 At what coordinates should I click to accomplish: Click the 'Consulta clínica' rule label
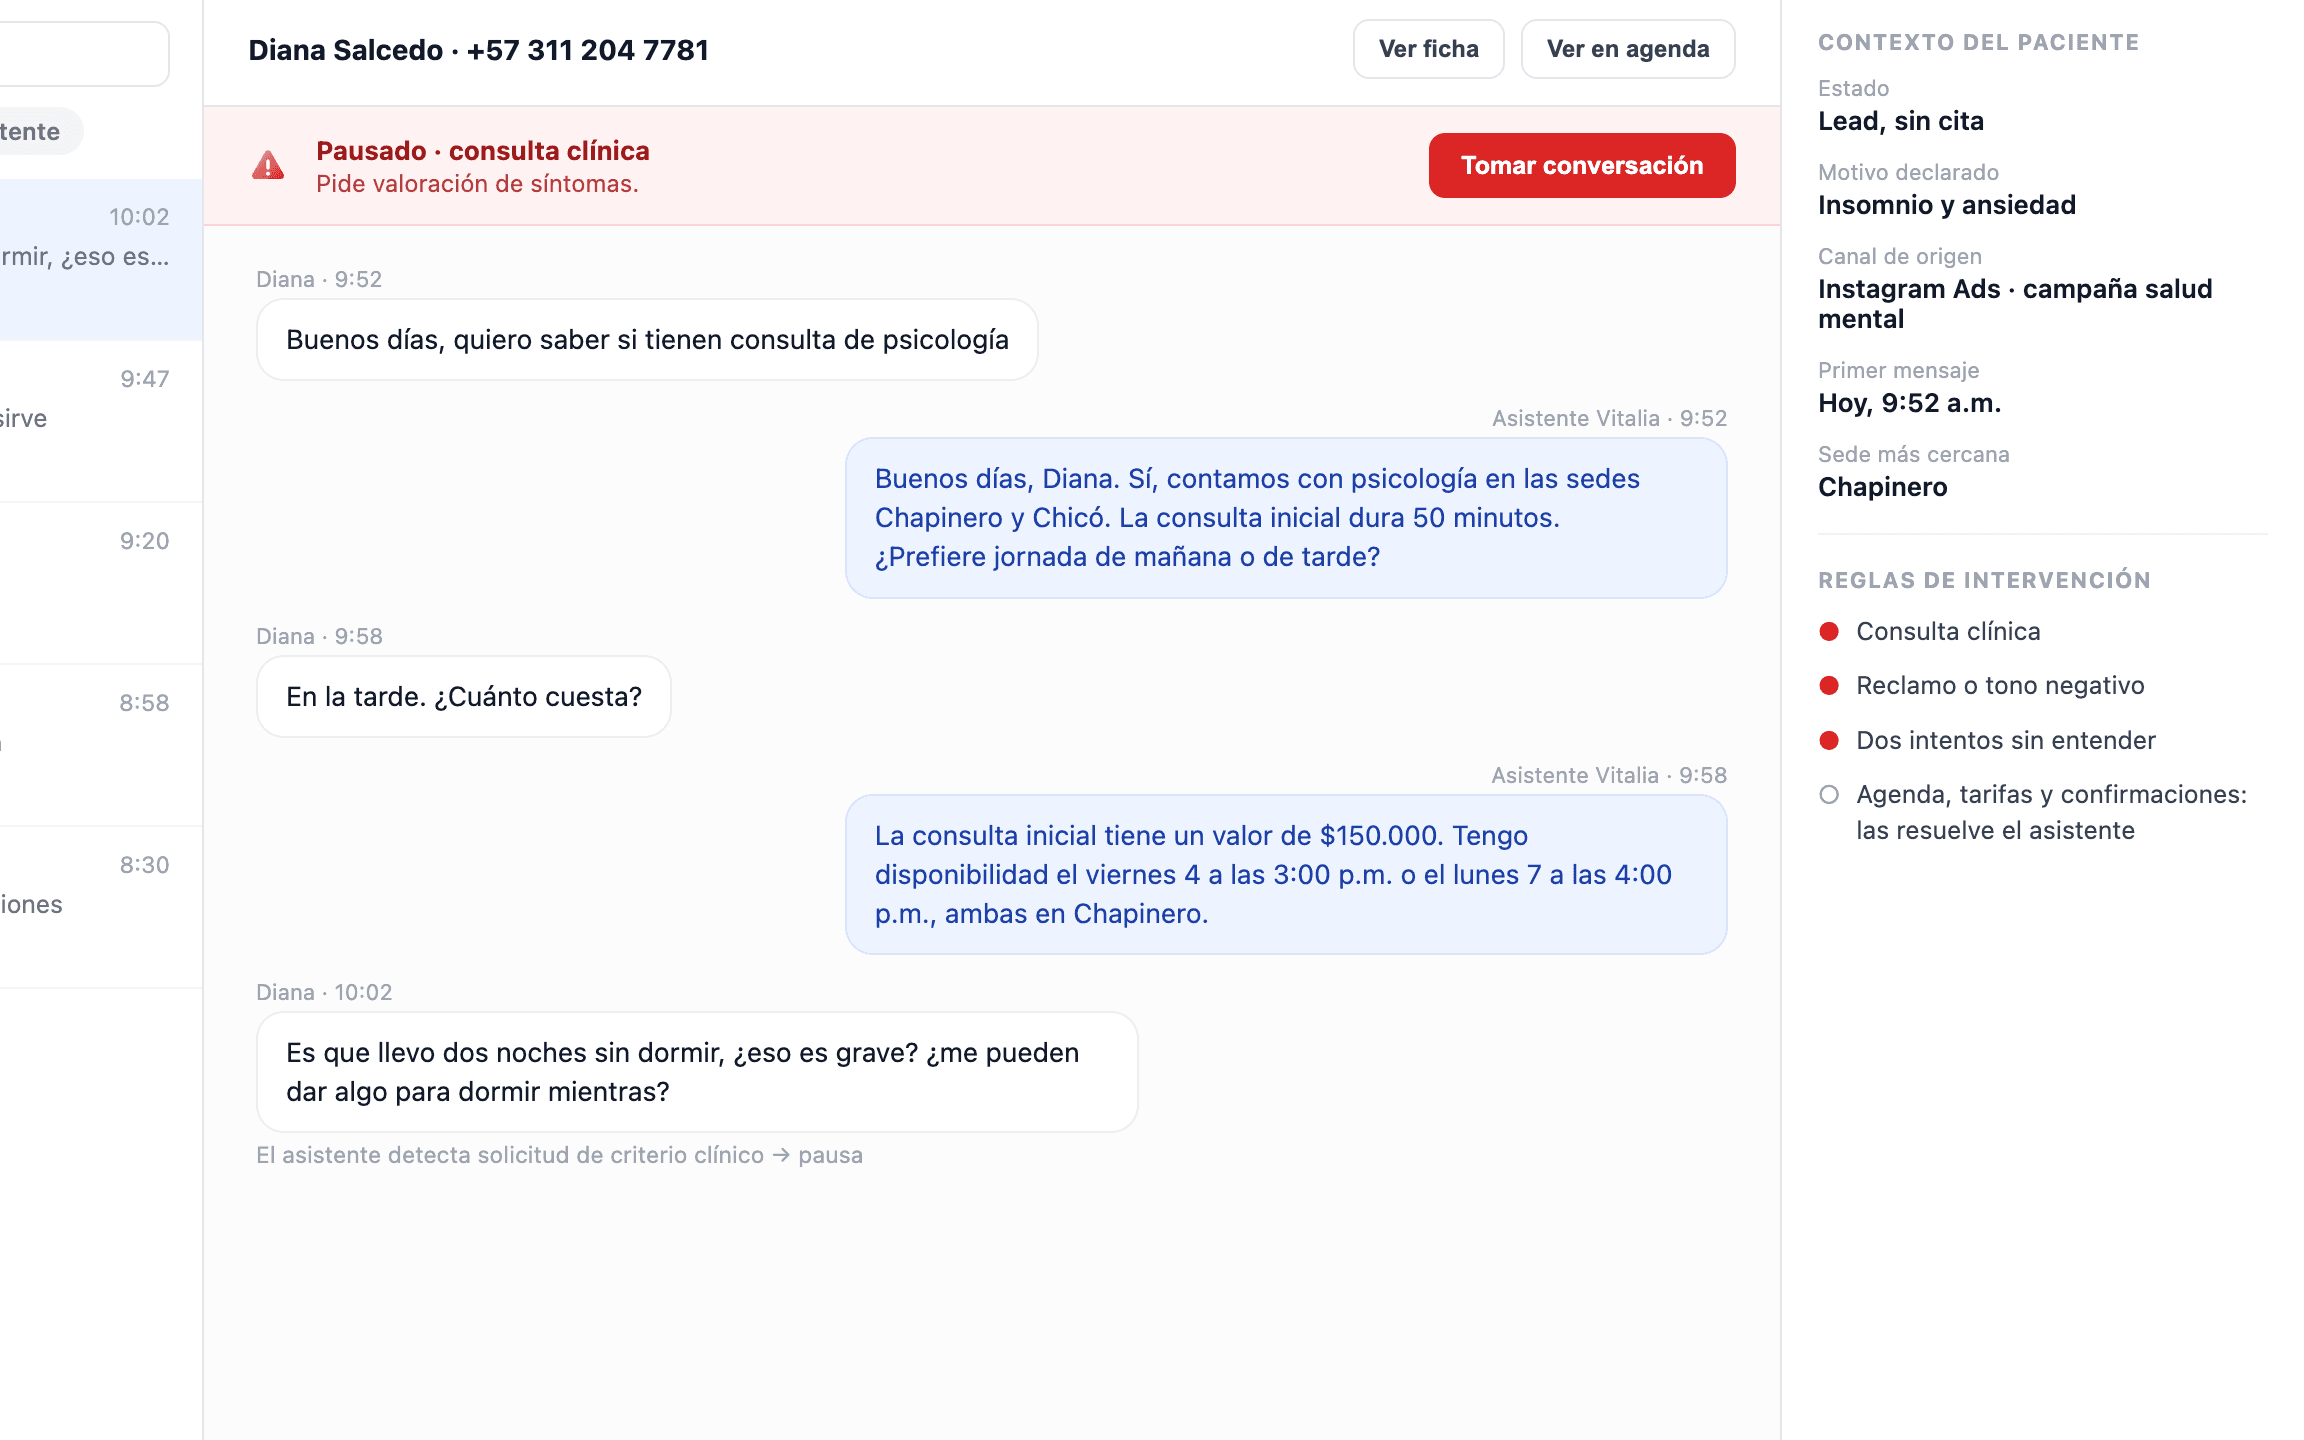pos(1948,631)
